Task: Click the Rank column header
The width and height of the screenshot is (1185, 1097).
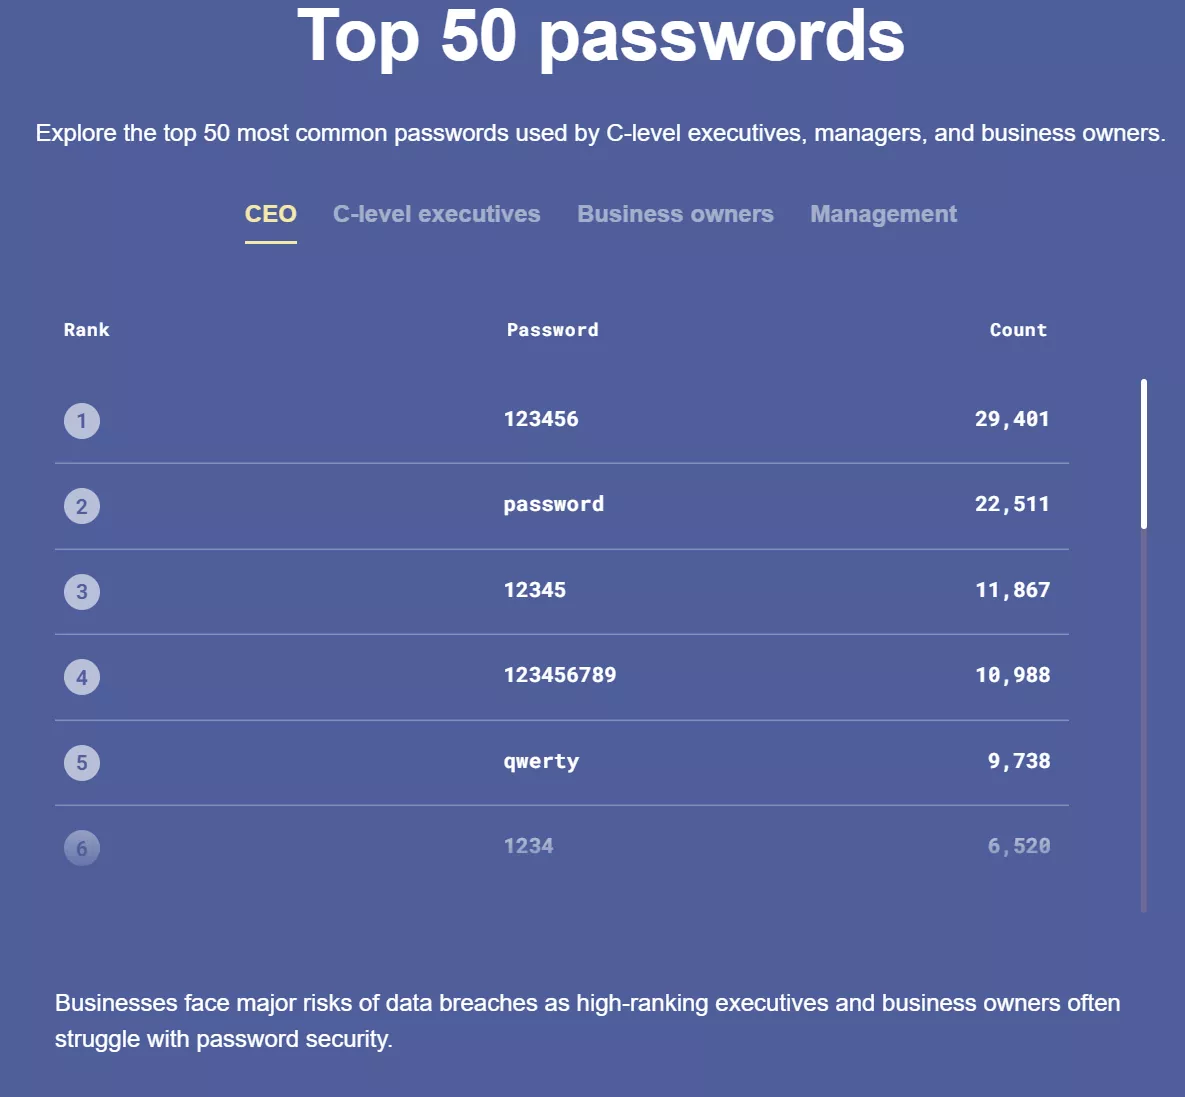Action: 87,330
